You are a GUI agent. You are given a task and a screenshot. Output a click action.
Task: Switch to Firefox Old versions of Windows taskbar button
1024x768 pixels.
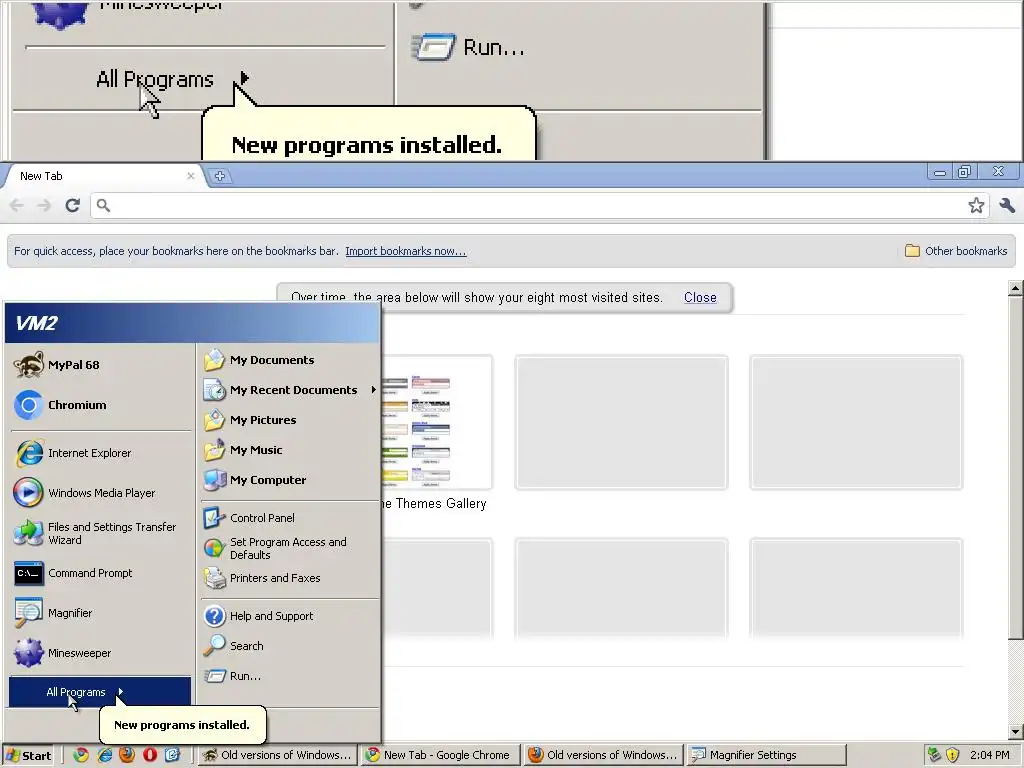603,755
